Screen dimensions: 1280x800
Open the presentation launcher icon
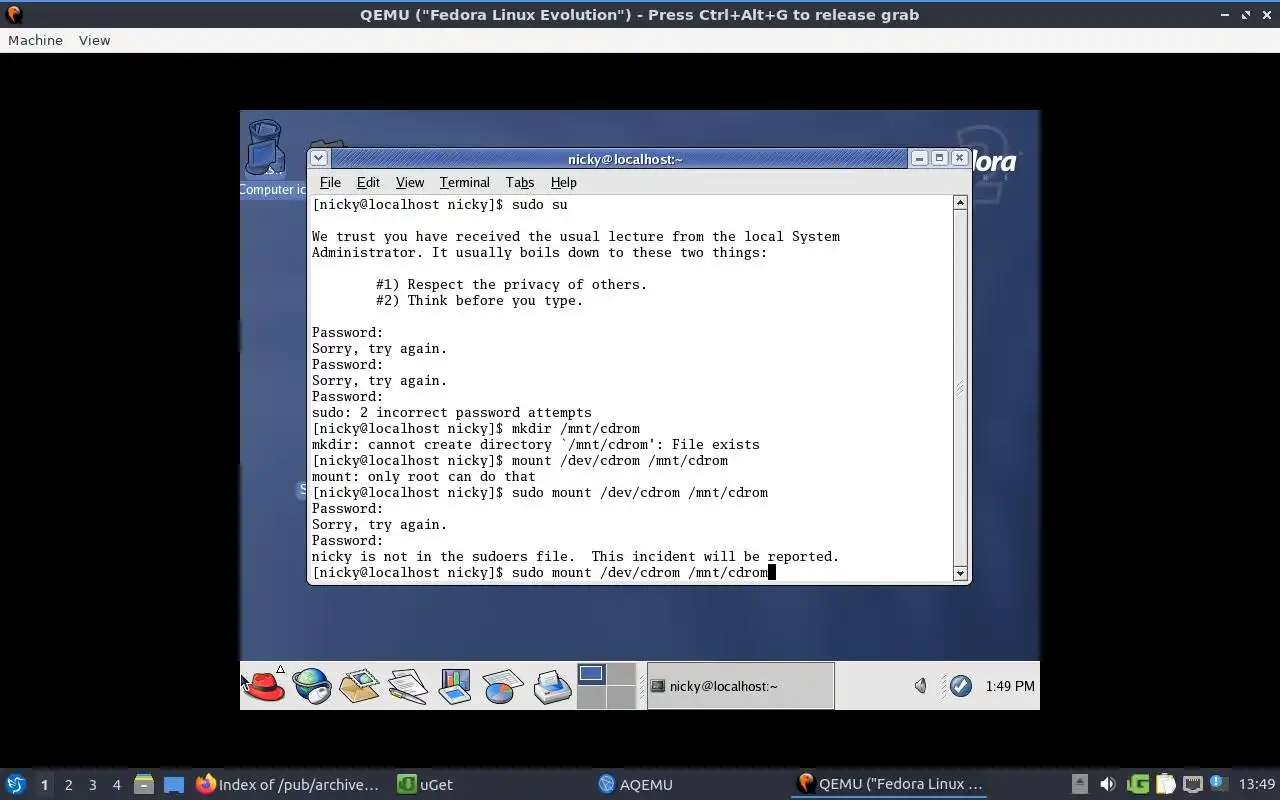tap(455, 686)
